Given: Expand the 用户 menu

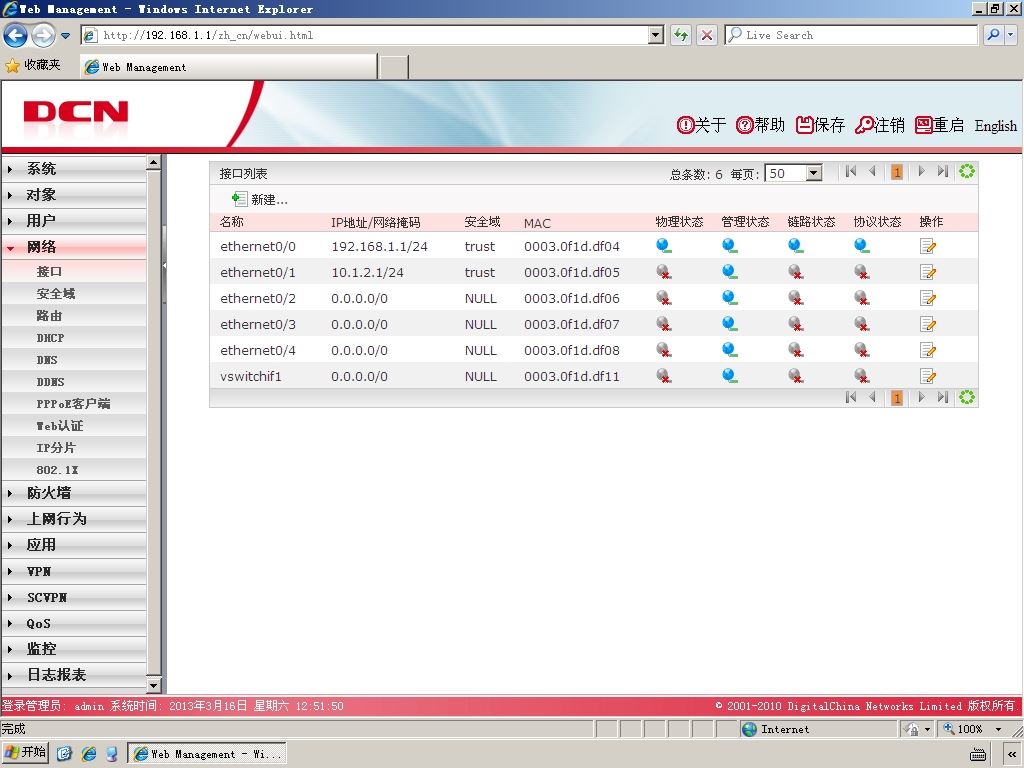Looking at the screenshot, I should (74, 221).
